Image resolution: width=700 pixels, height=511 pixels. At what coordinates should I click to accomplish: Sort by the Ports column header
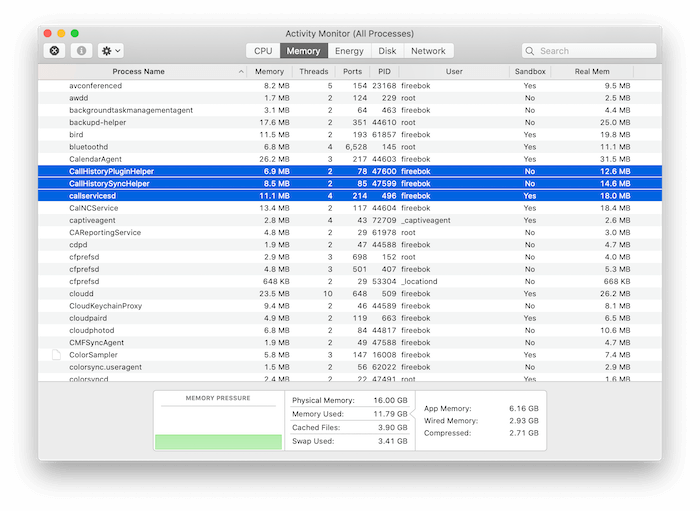[x=352, y=71]
